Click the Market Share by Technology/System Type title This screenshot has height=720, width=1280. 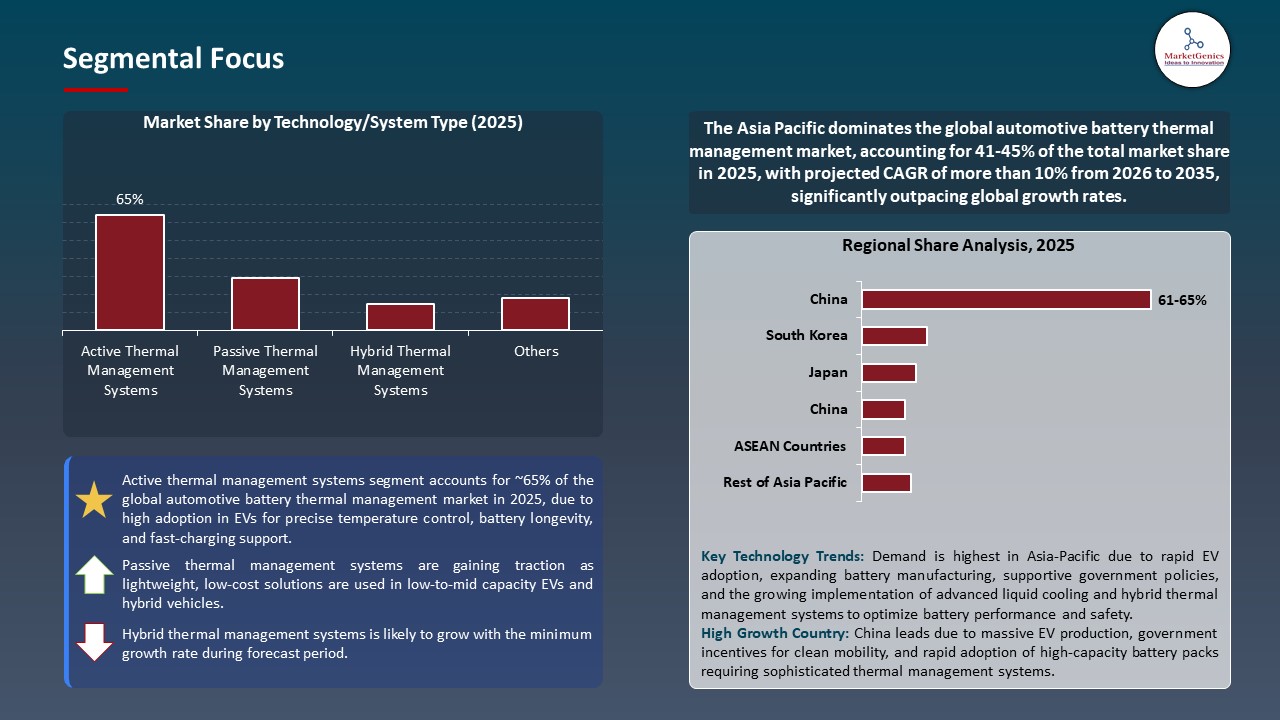pyautogui.click(x=331, y=122)
